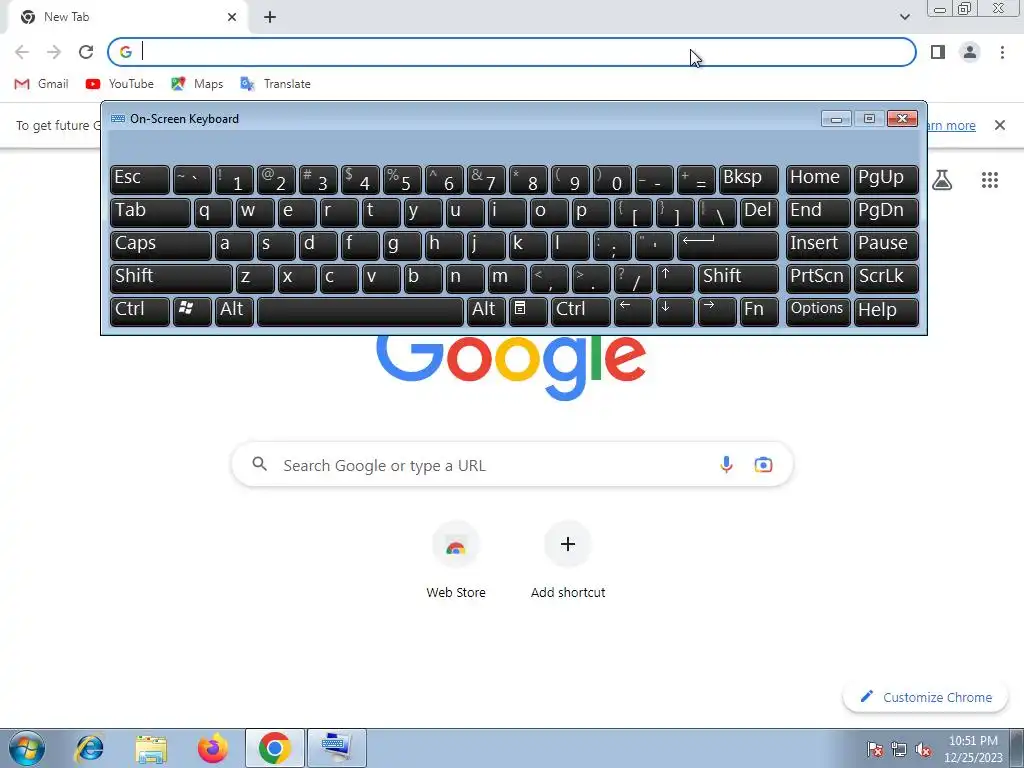Screen dimensions: 1024x768
Task: Click the down arrow key
Action: (675, 311)
